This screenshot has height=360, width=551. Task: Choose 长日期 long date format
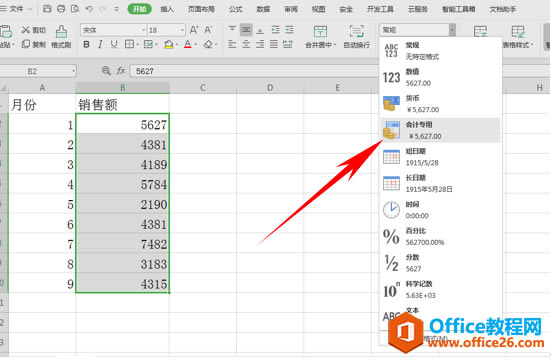(x=440, y=183)
